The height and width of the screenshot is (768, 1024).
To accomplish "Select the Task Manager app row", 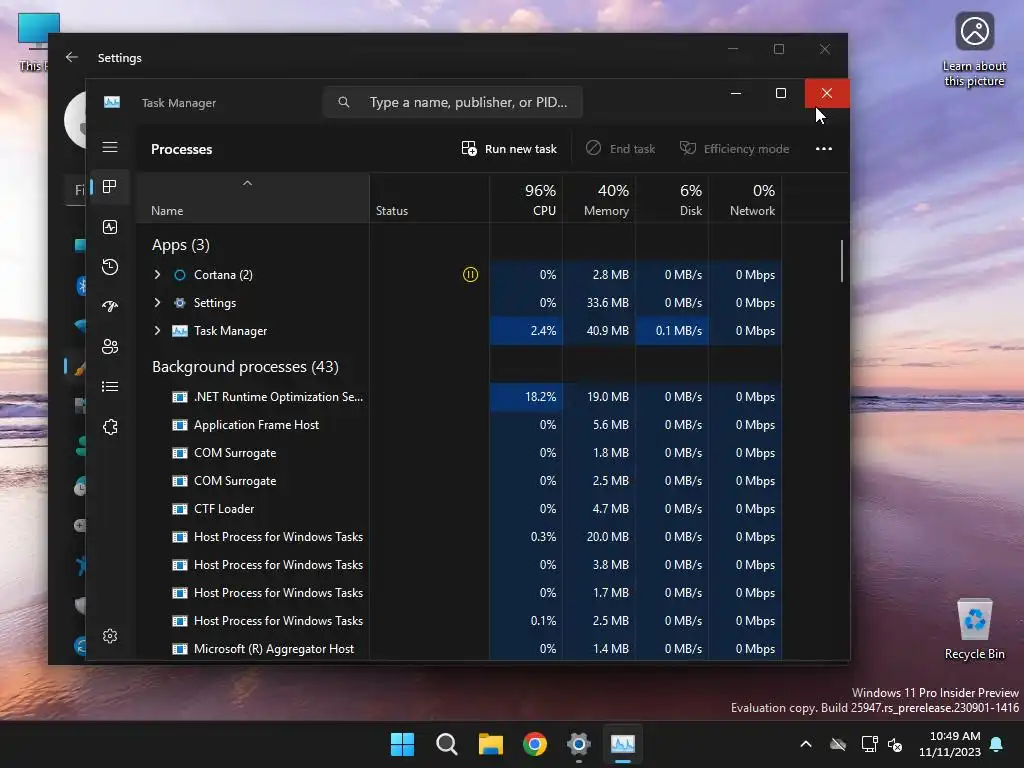I will click(x=459, y=330).
